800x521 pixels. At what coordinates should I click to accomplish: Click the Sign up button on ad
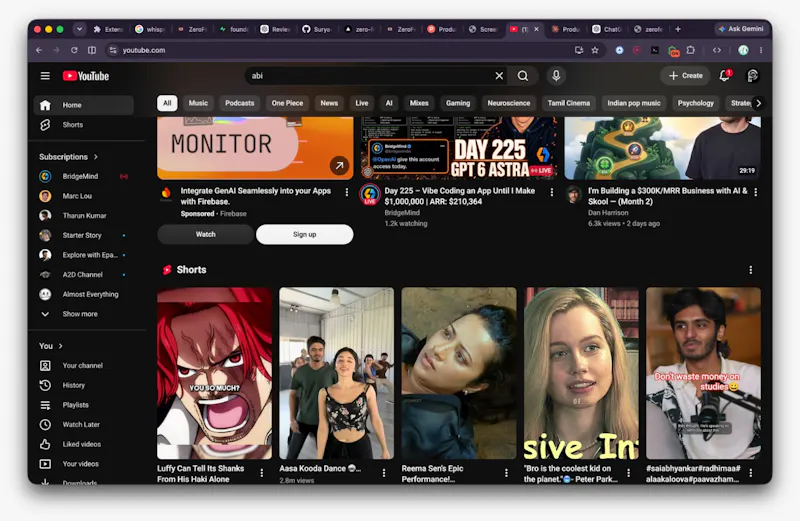(x=305, y=234)
